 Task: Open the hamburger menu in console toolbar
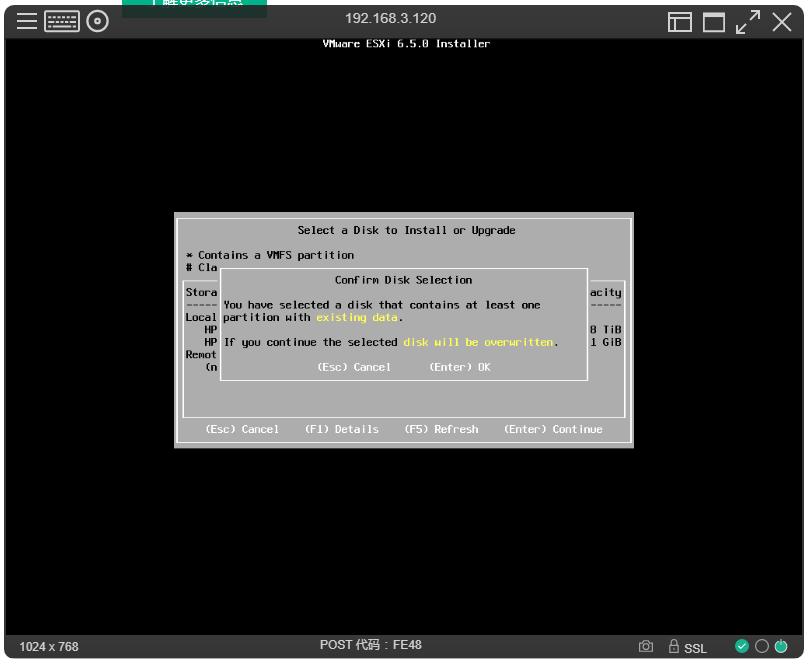pos(26,21)
